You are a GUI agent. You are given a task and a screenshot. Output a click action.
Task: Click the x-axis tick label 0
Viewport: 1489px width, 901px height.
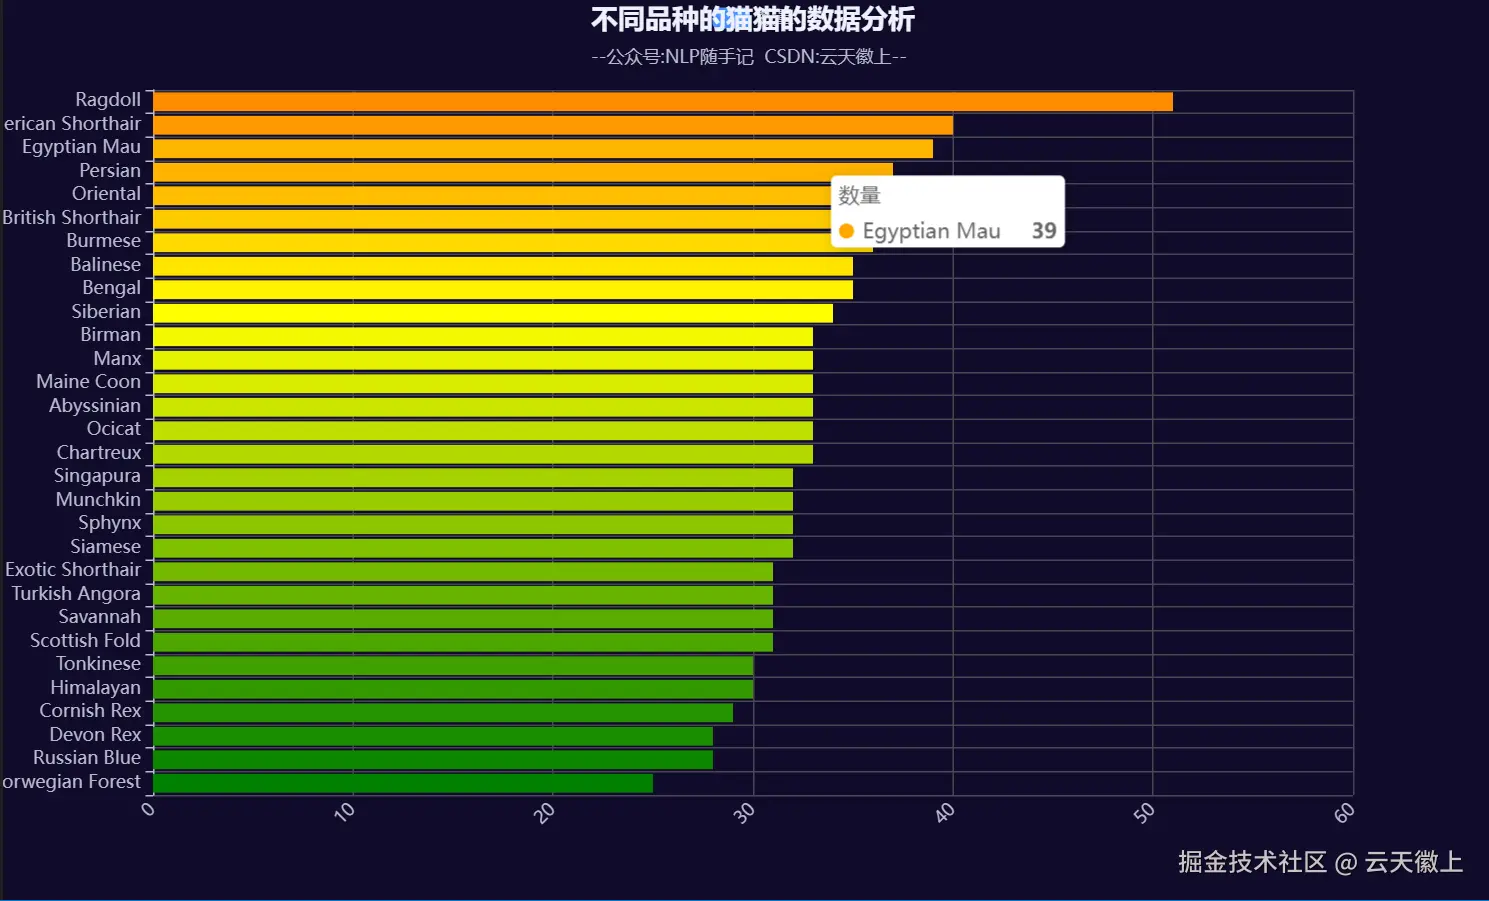point(148,809)
